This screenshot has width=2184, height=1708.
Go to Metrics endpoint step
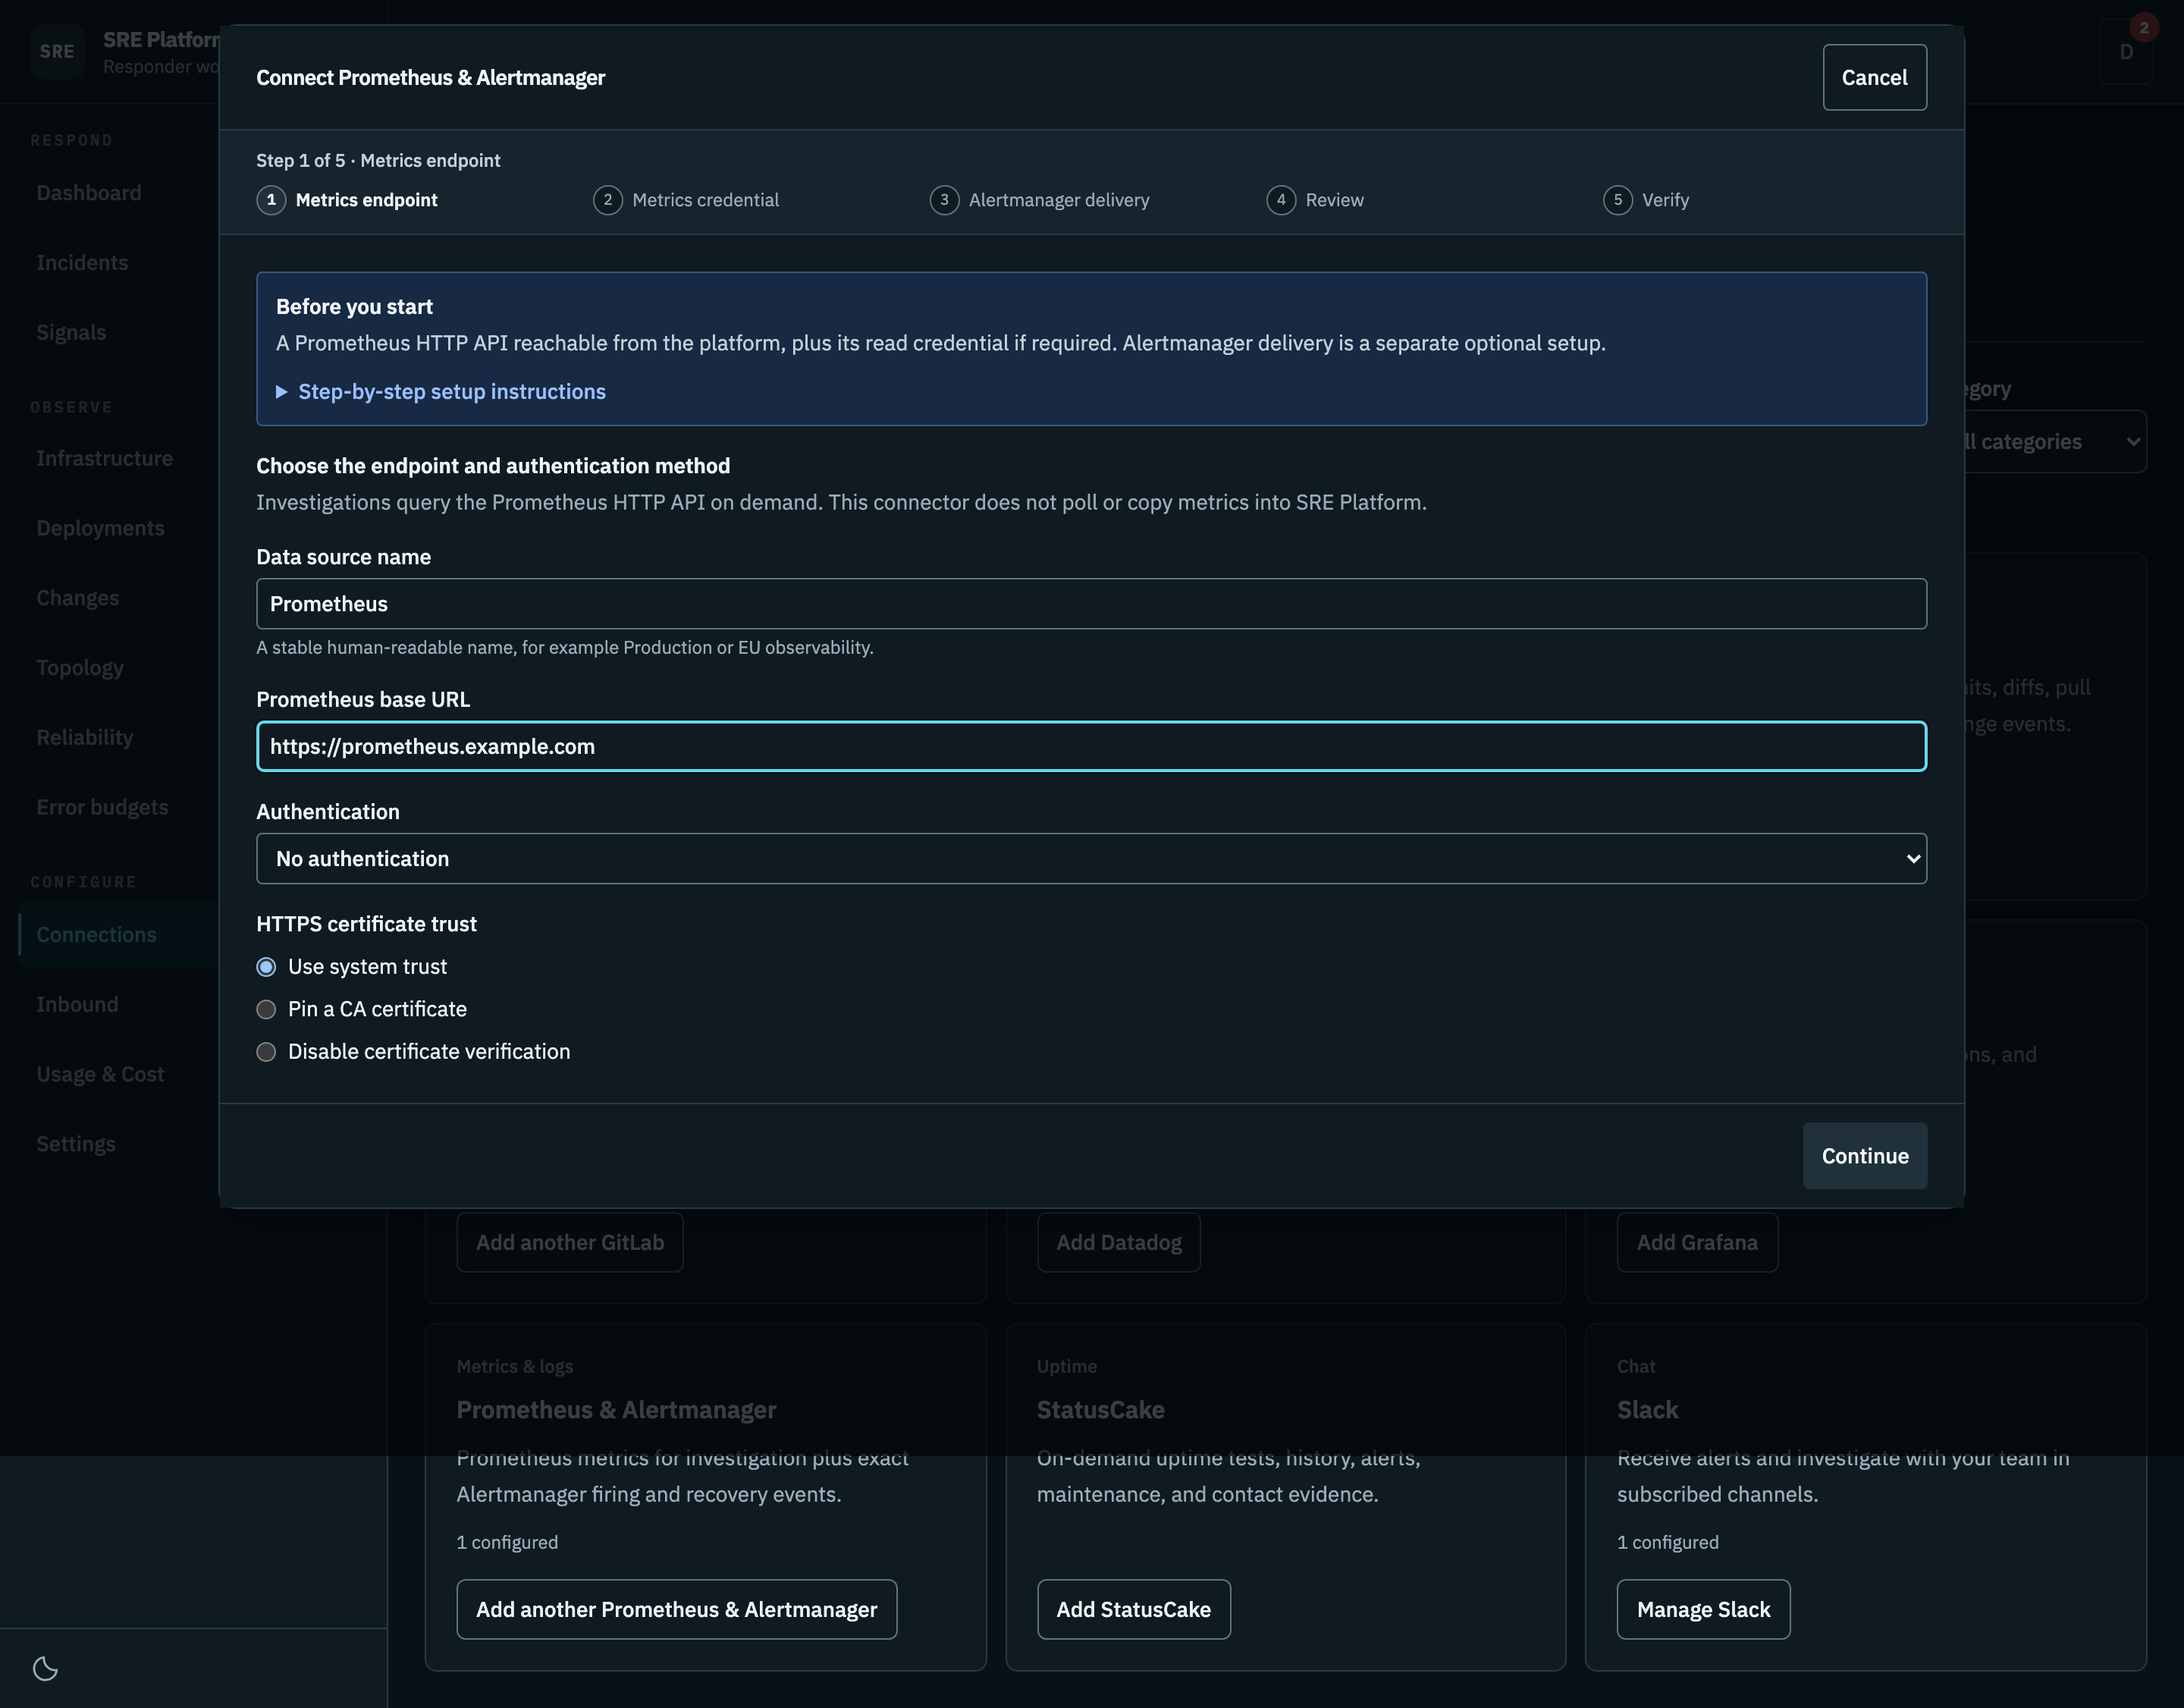tap(348, 200)
